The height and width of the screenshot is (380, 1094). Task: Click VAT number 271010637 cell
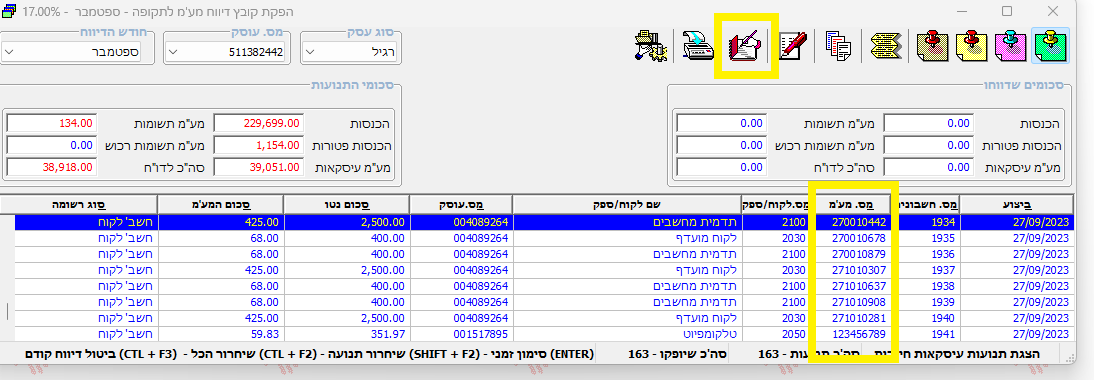click(x=855, y=286)
